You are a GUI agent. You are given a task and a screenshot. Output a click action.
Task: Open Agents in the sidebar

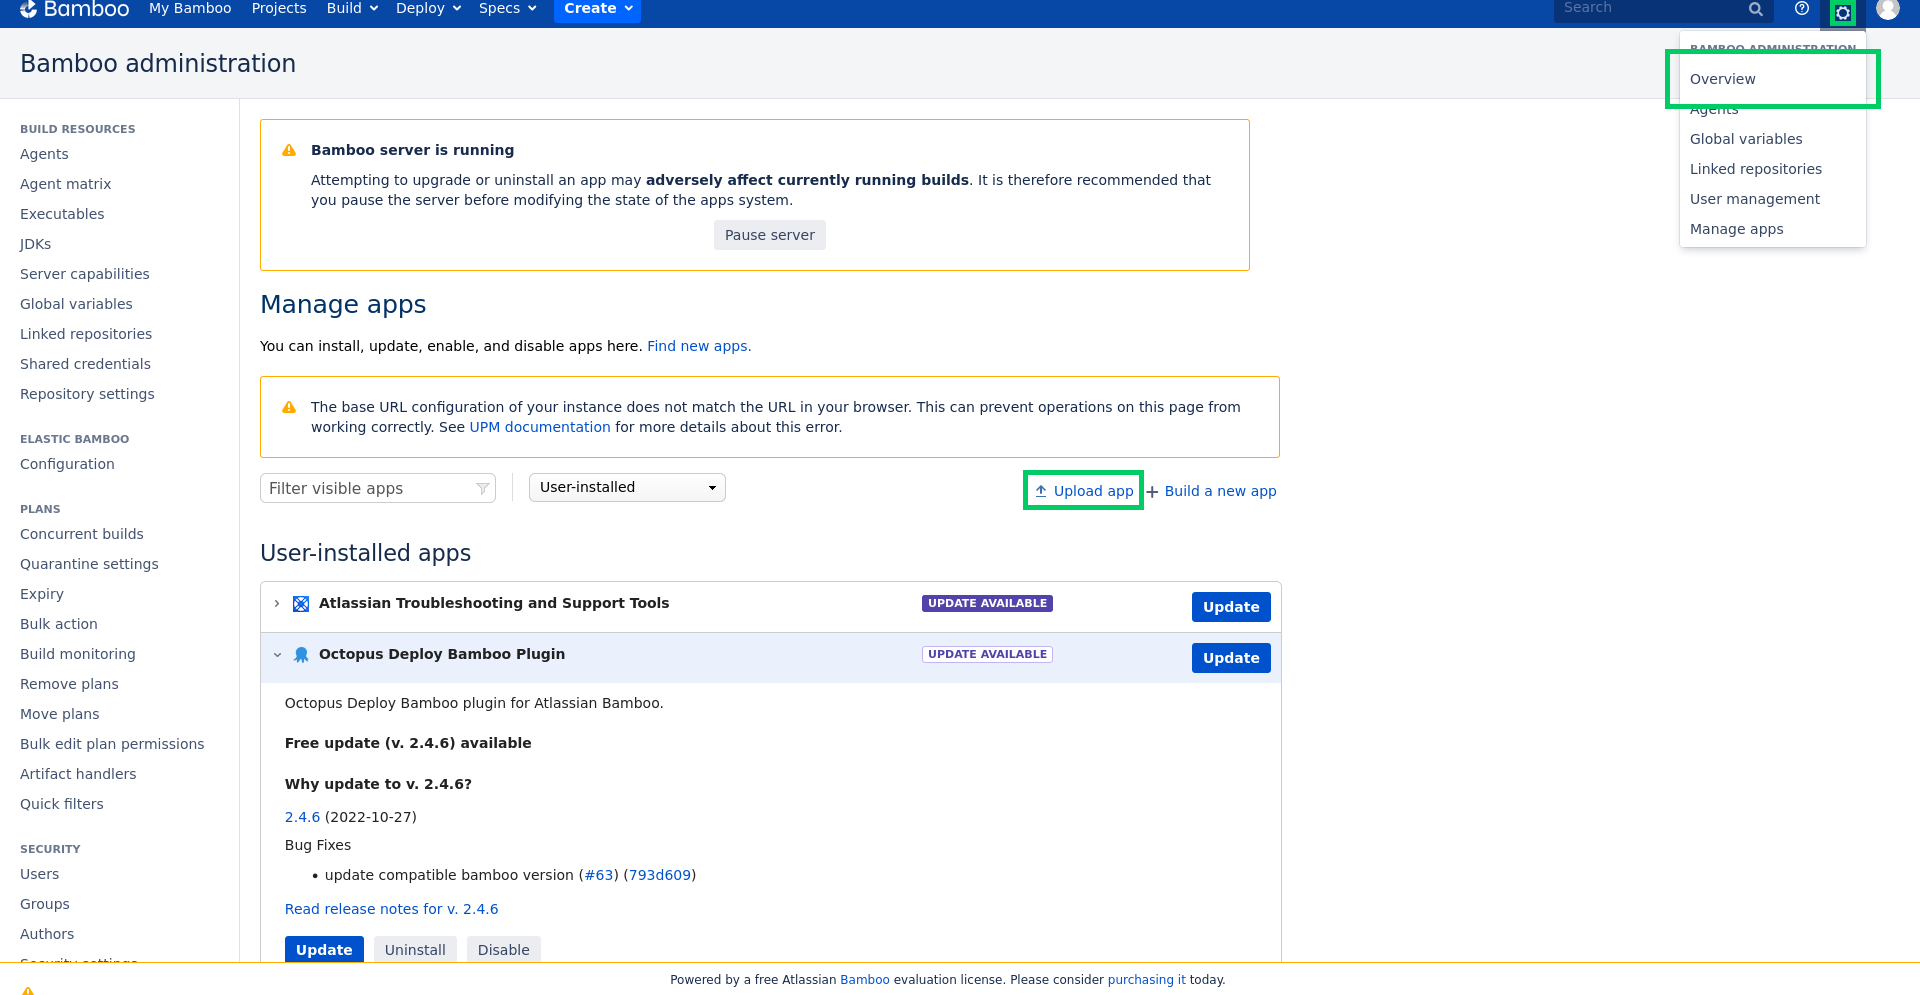44,154
